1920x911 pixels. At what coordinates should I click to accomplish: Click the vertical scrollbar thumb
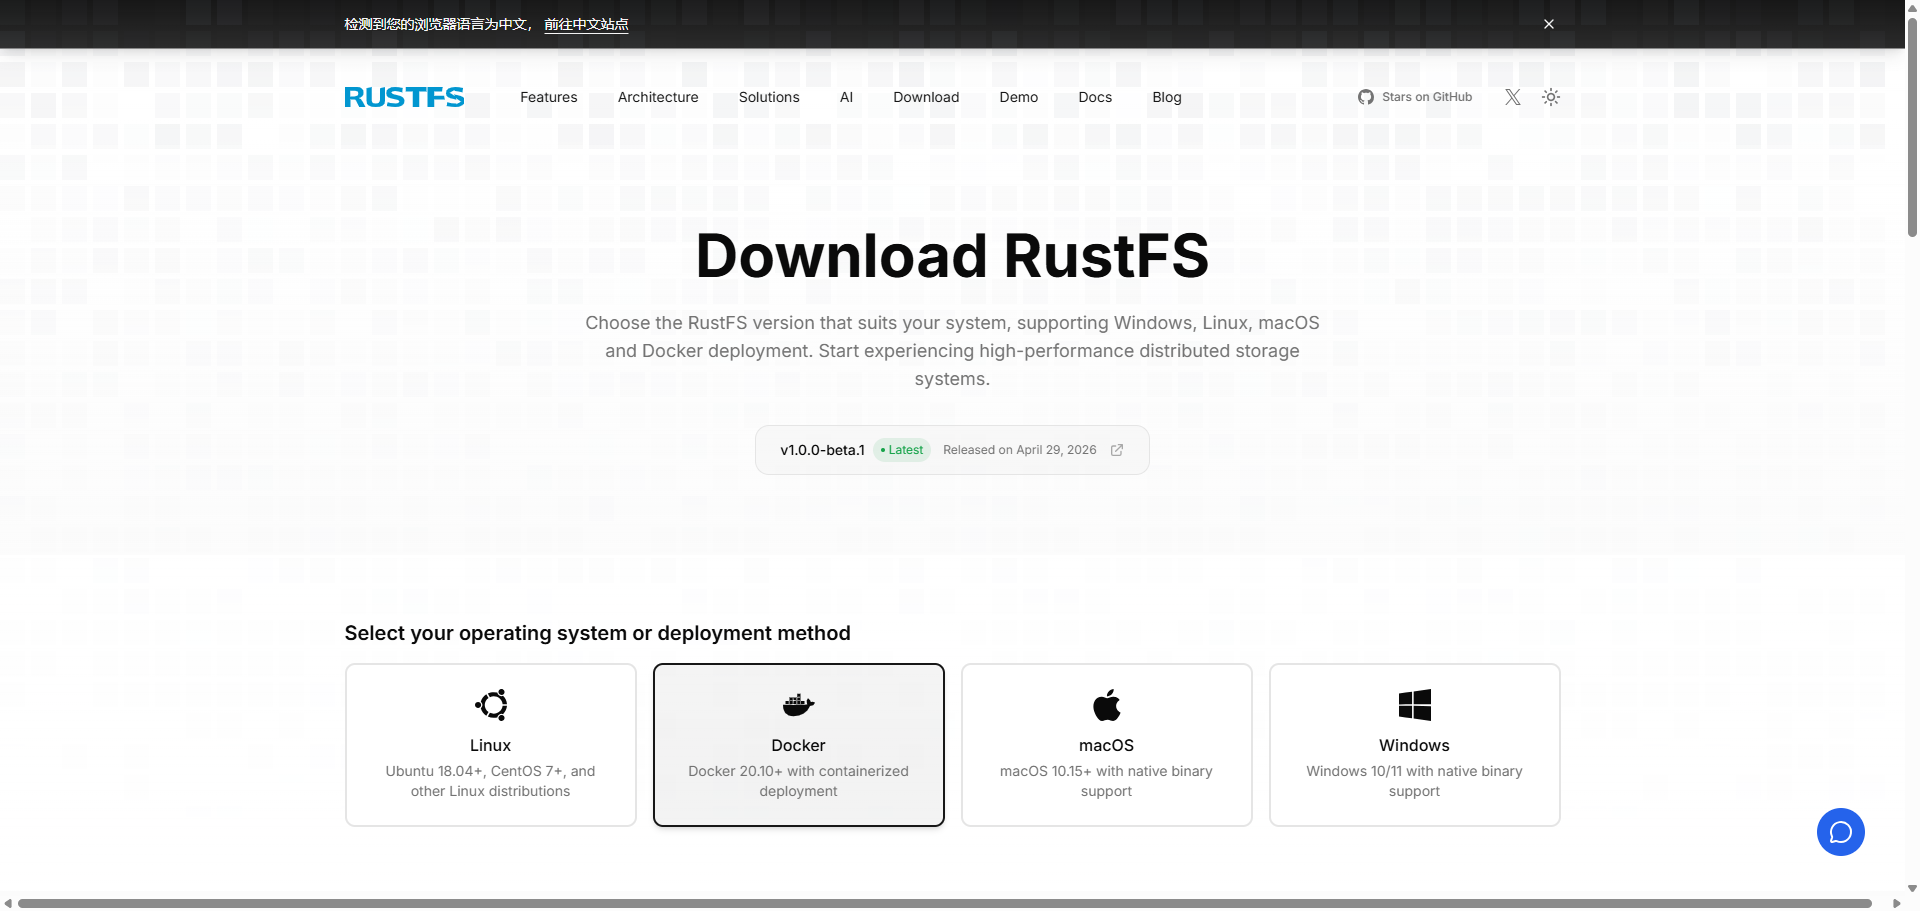1912,125
